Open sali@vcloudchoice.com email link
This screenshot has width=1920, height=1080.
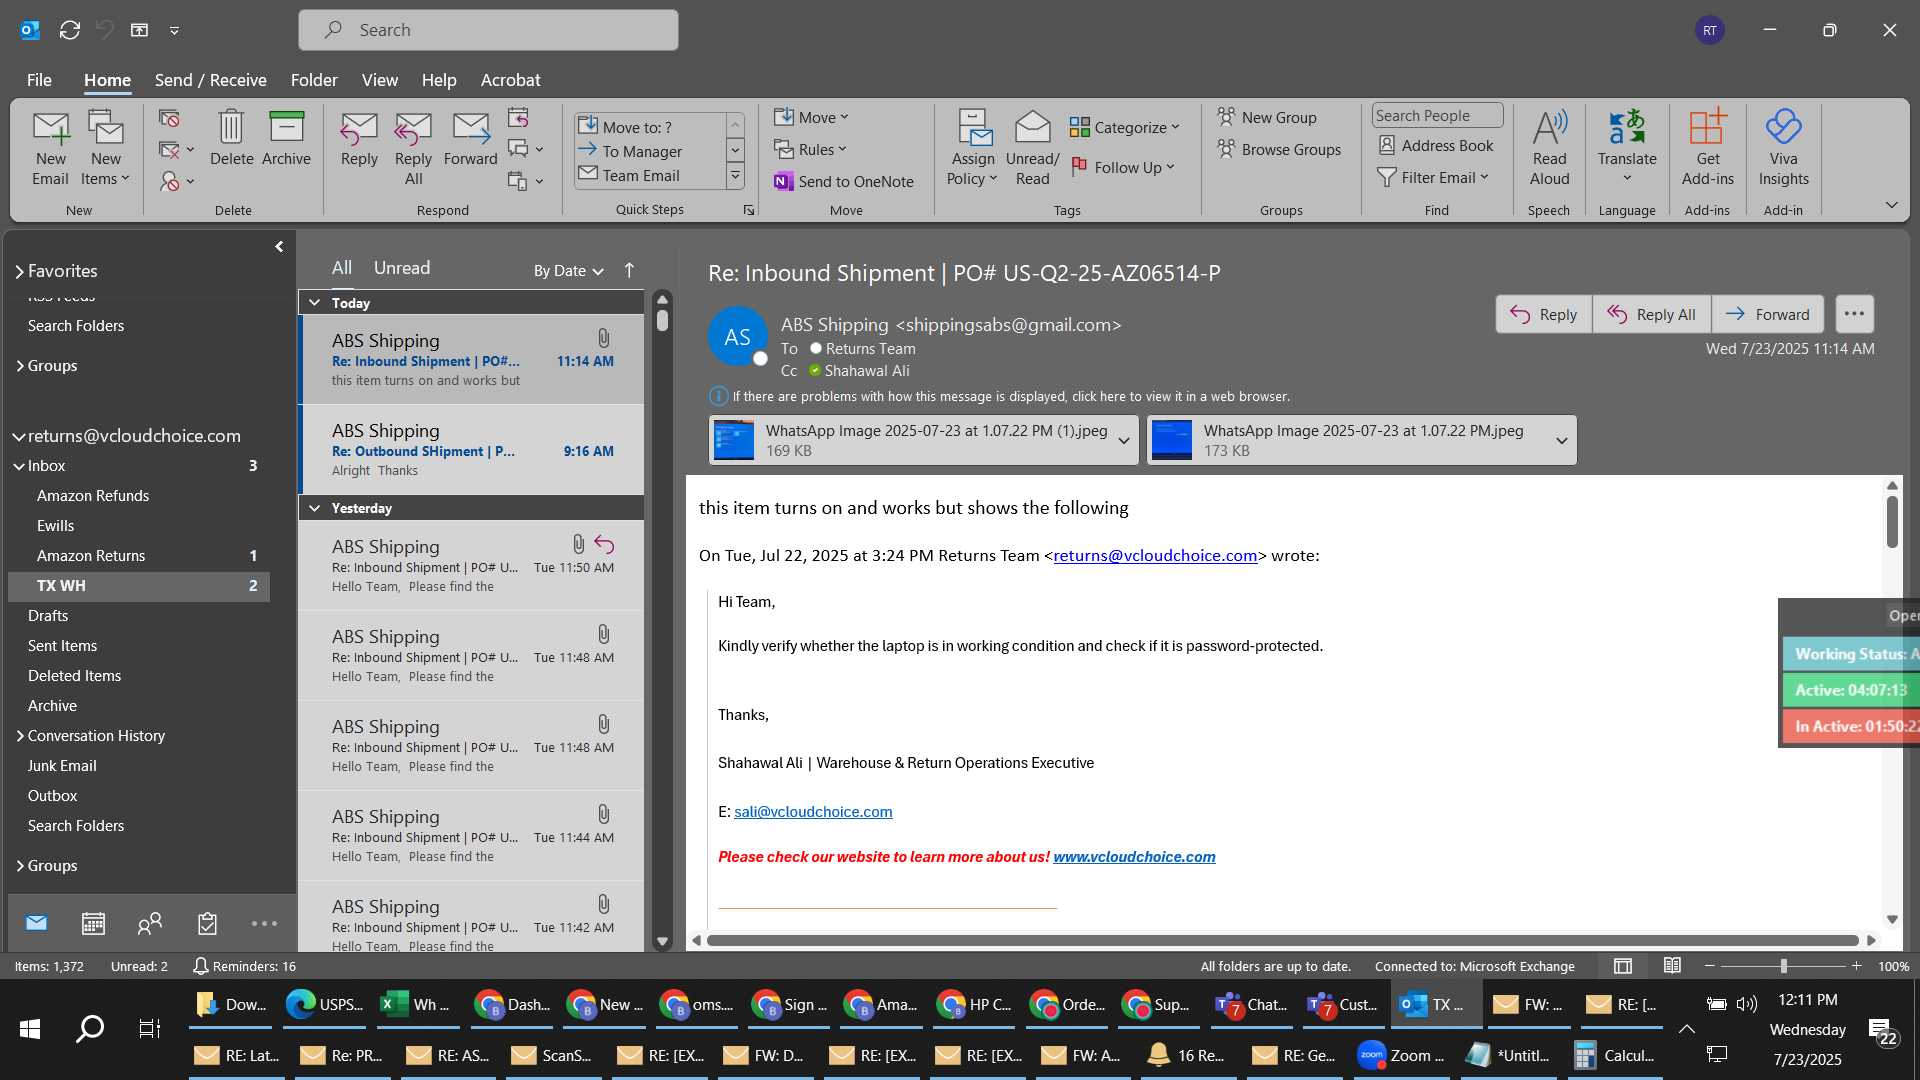click(813, 812)
